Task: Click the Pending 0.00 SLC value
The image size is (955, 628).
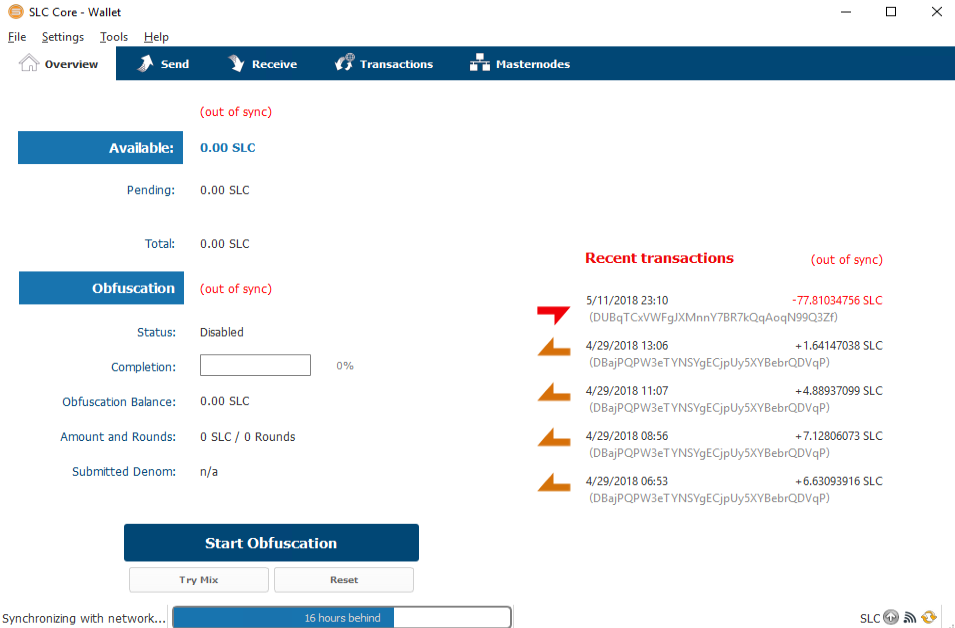Action: coord(225,190)
